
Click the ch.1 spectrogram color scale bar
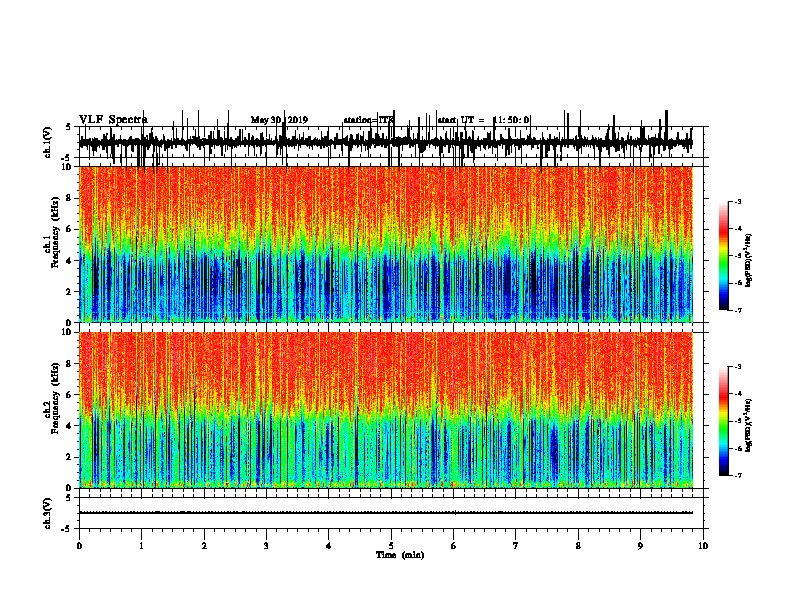tap(724, 256)
